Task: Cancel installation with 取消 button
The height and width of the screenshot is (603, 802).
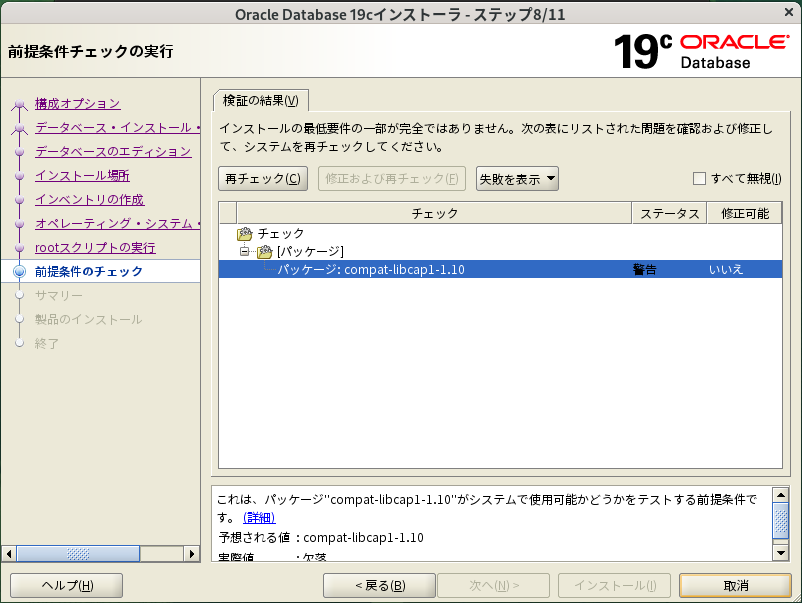Action: tap(736, 586)
